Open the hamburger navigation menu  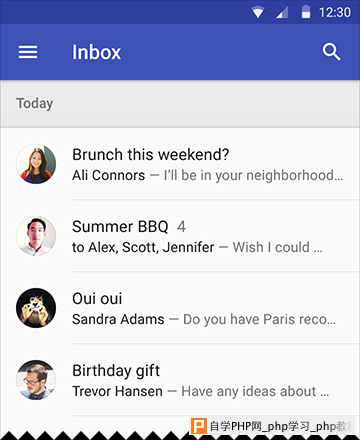[x=28, y=52]
